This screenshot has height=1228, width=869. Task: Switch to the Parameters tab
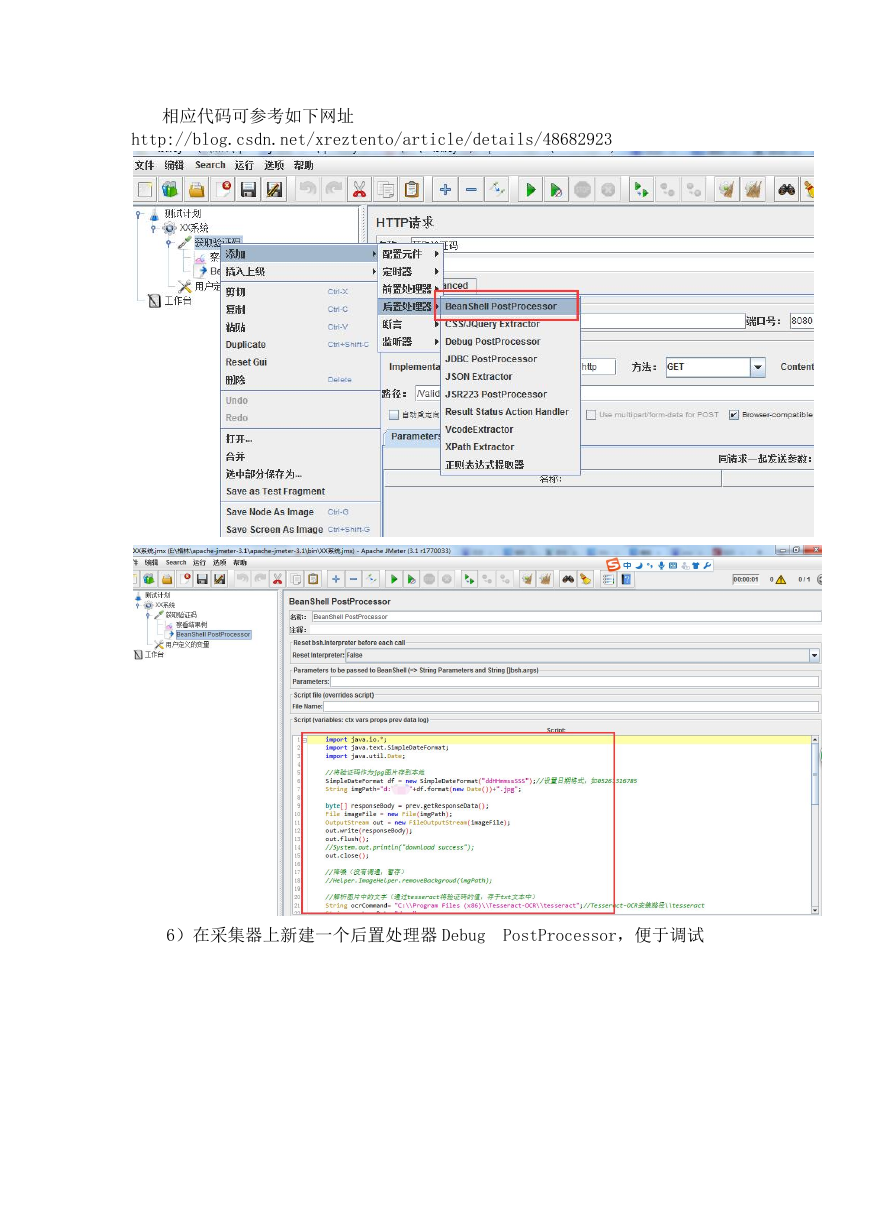tap(415, 436)
